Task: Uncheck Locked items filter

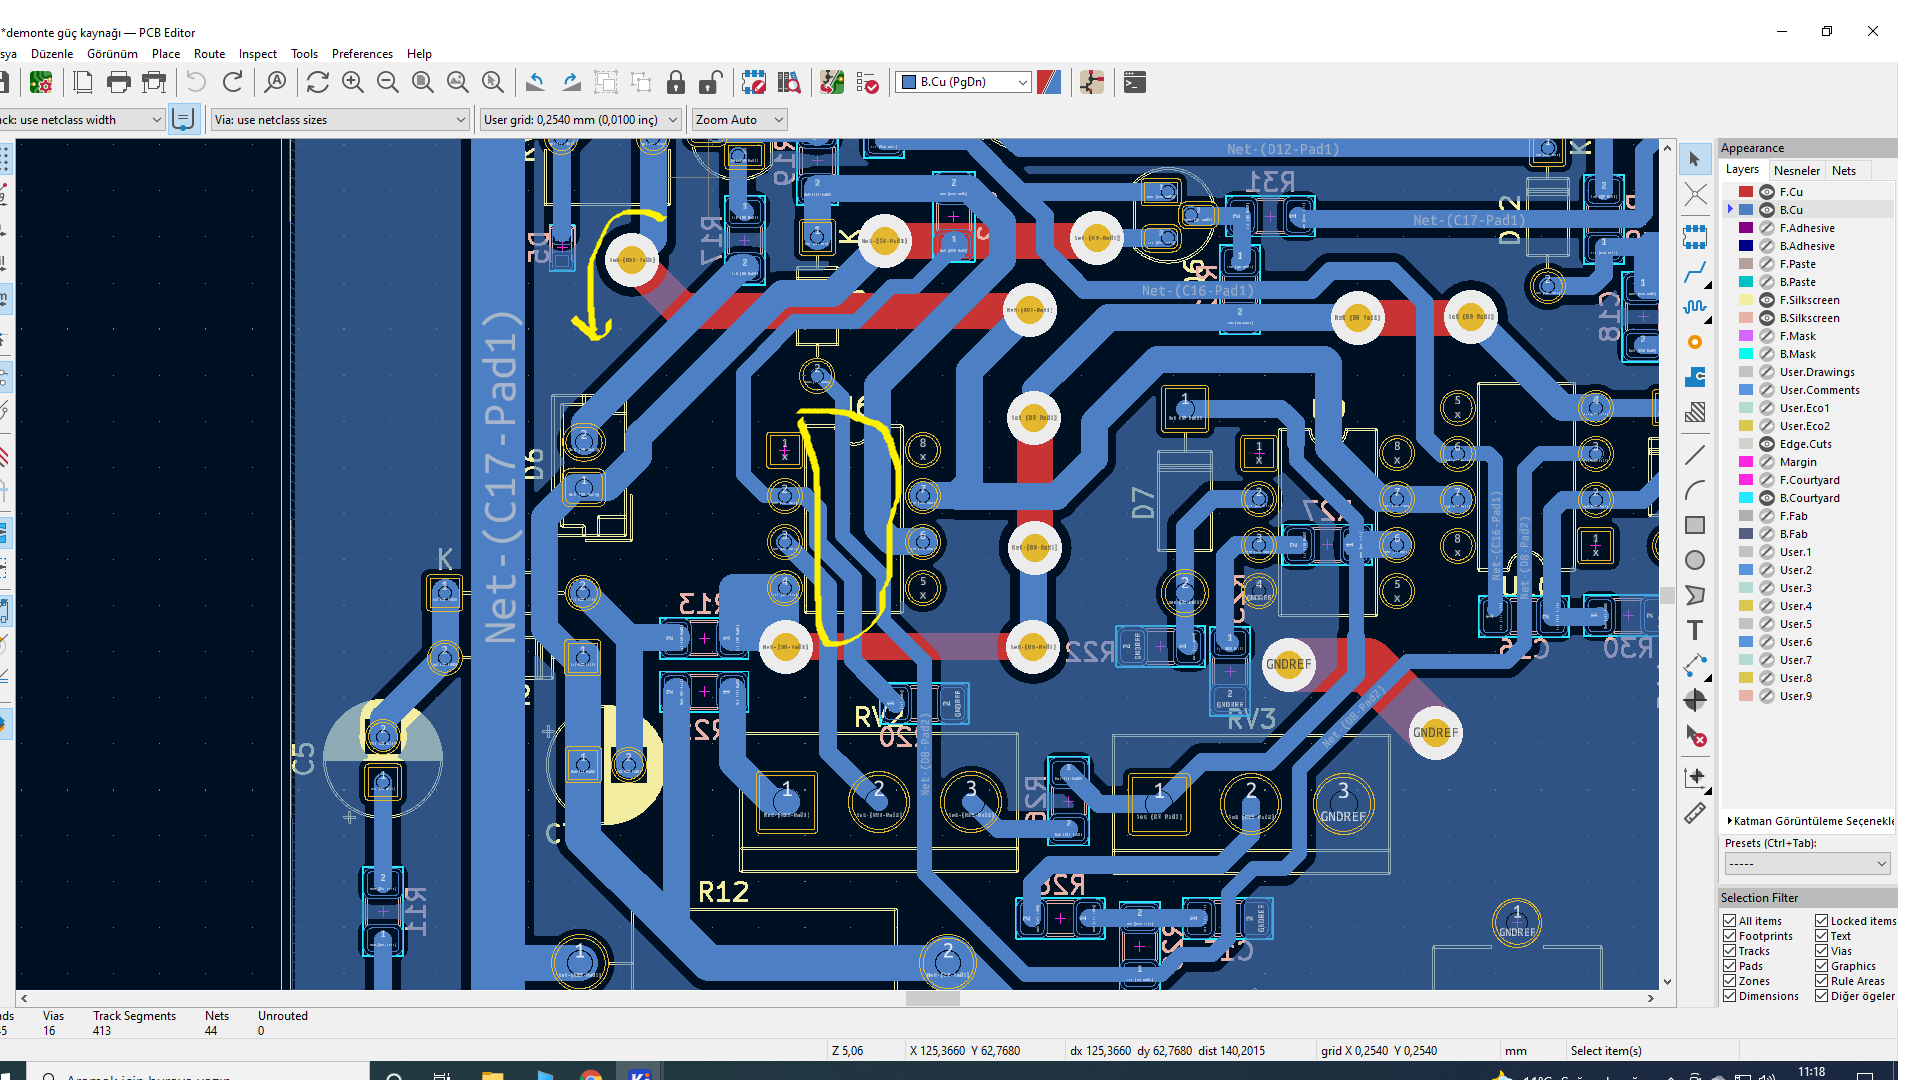Action: 1822,921
